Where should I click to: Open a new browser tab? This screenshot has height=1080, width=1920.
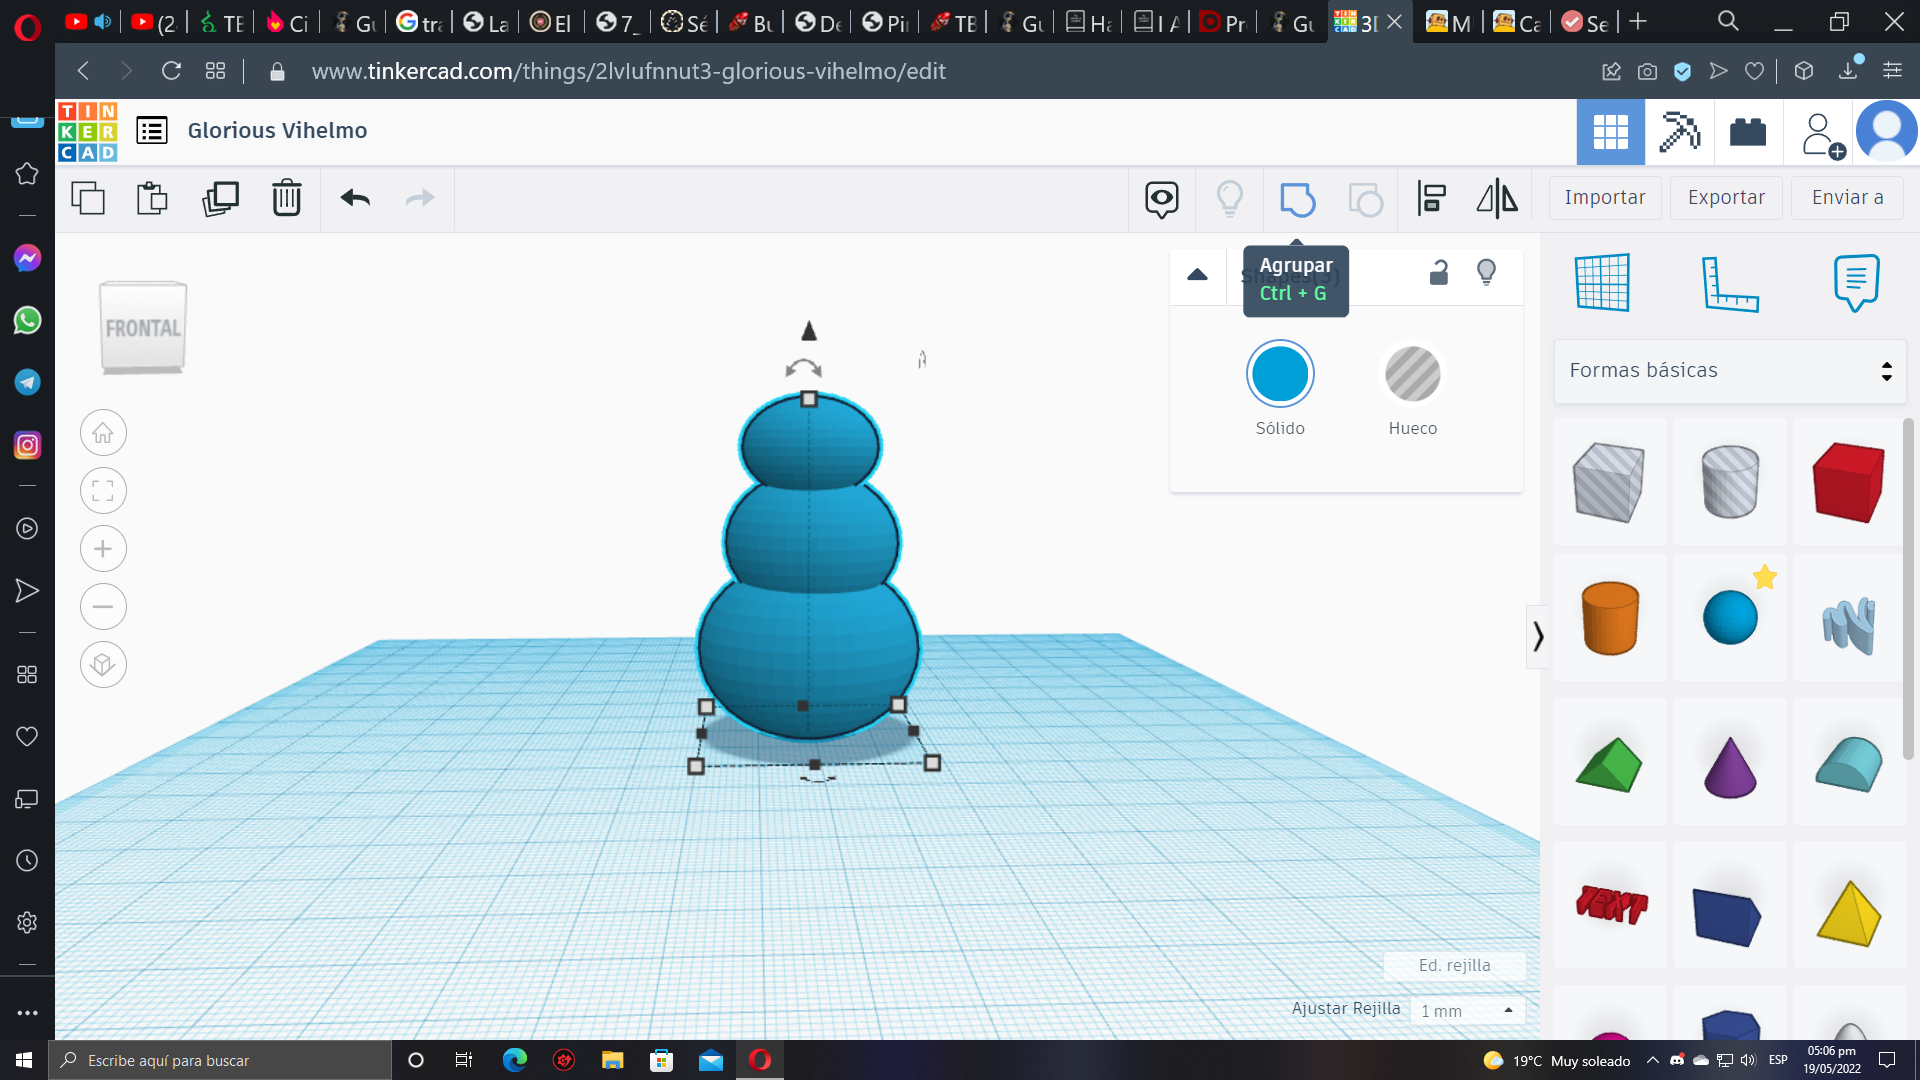[1637, 21]
